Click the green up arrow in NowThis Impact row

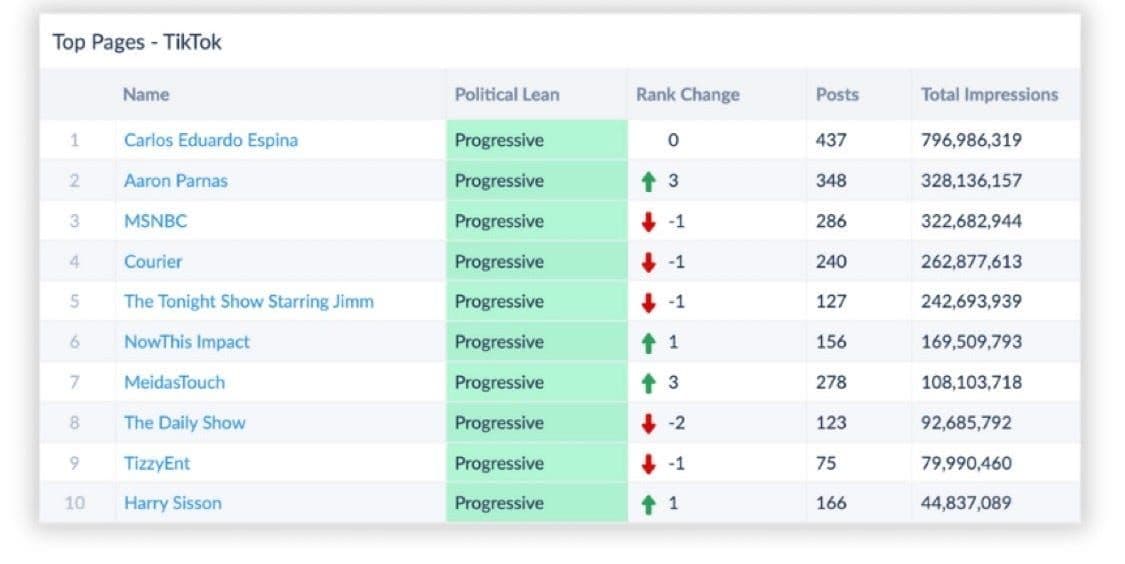648,343
